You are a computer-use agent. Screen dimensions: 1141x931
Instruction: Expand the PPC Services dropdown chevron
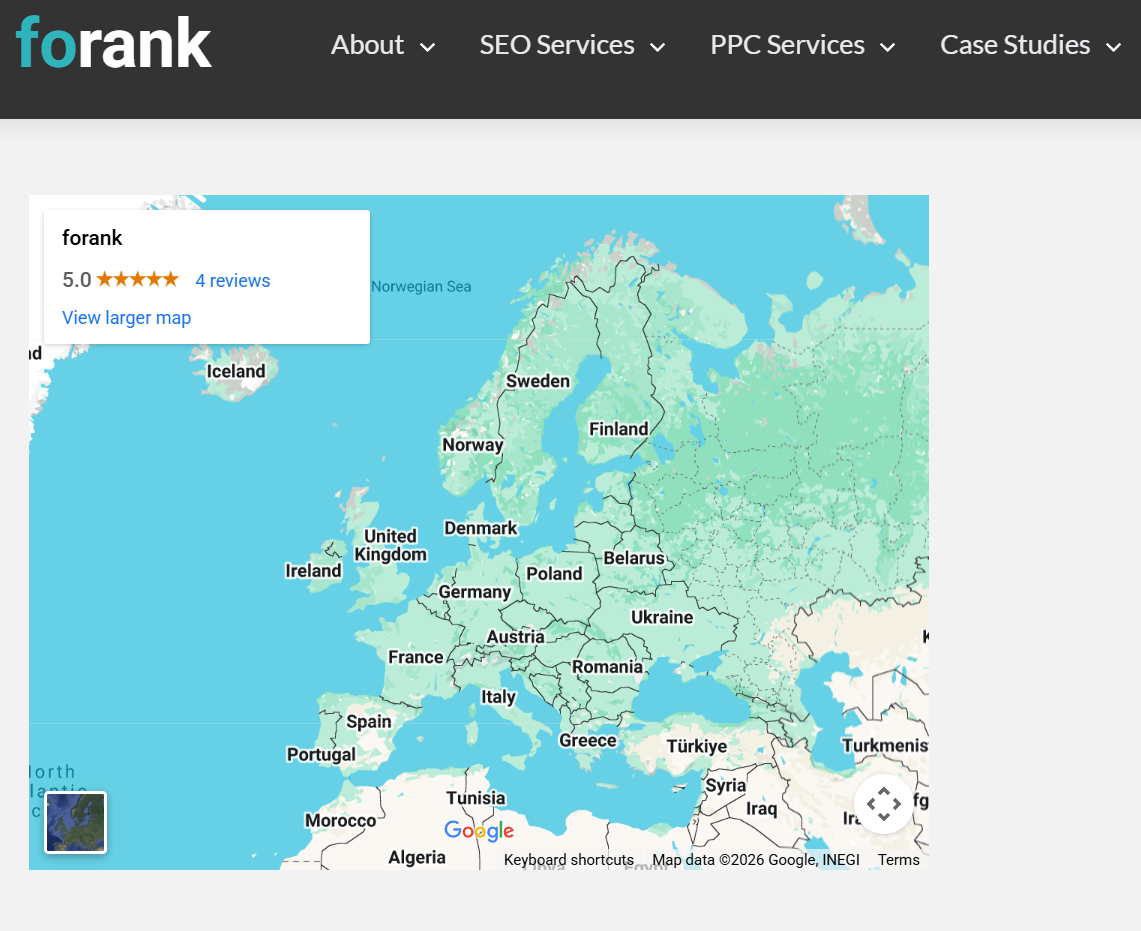[888, 46]
